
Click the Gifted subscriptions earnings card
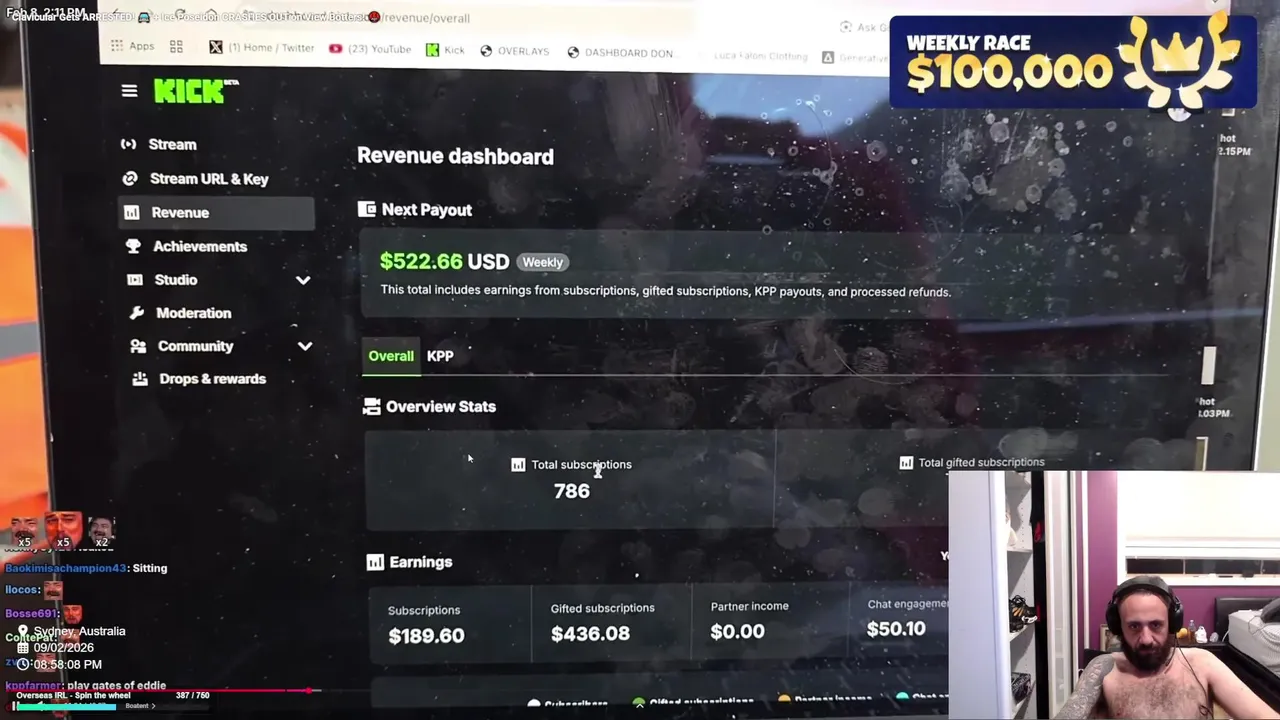point(610,622)
